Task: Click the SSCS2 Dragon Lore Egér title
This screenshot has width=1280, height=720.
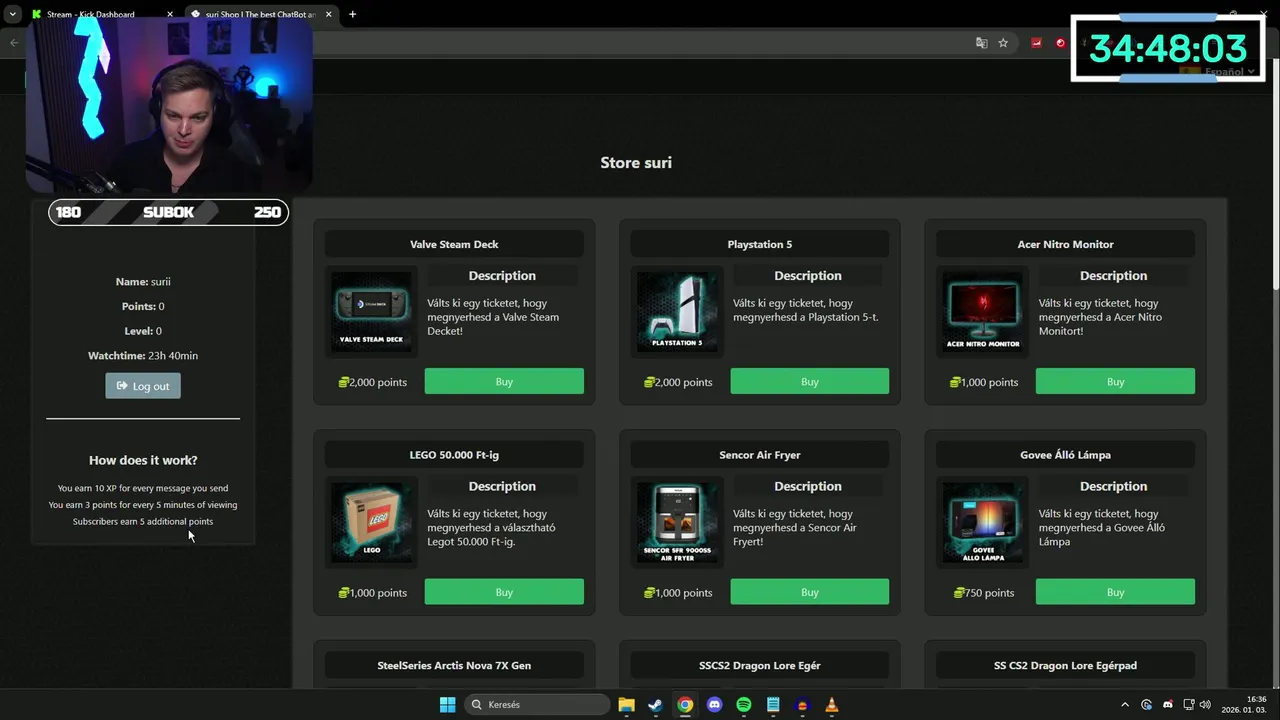Action: pos(760,665)
